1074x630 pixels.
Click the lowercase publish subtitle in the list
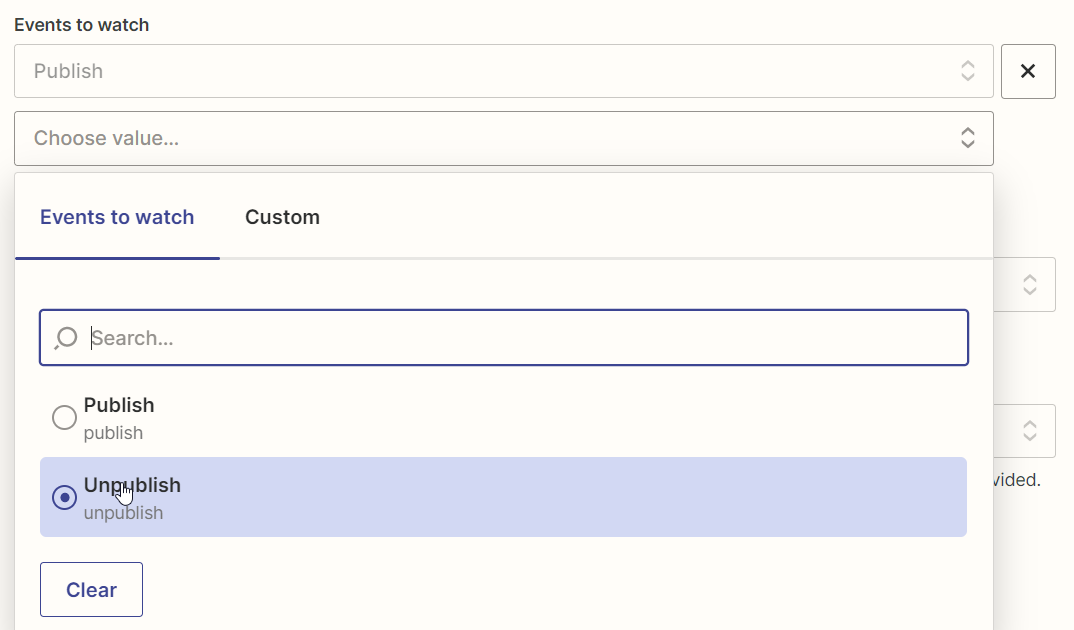click(113, 433)
